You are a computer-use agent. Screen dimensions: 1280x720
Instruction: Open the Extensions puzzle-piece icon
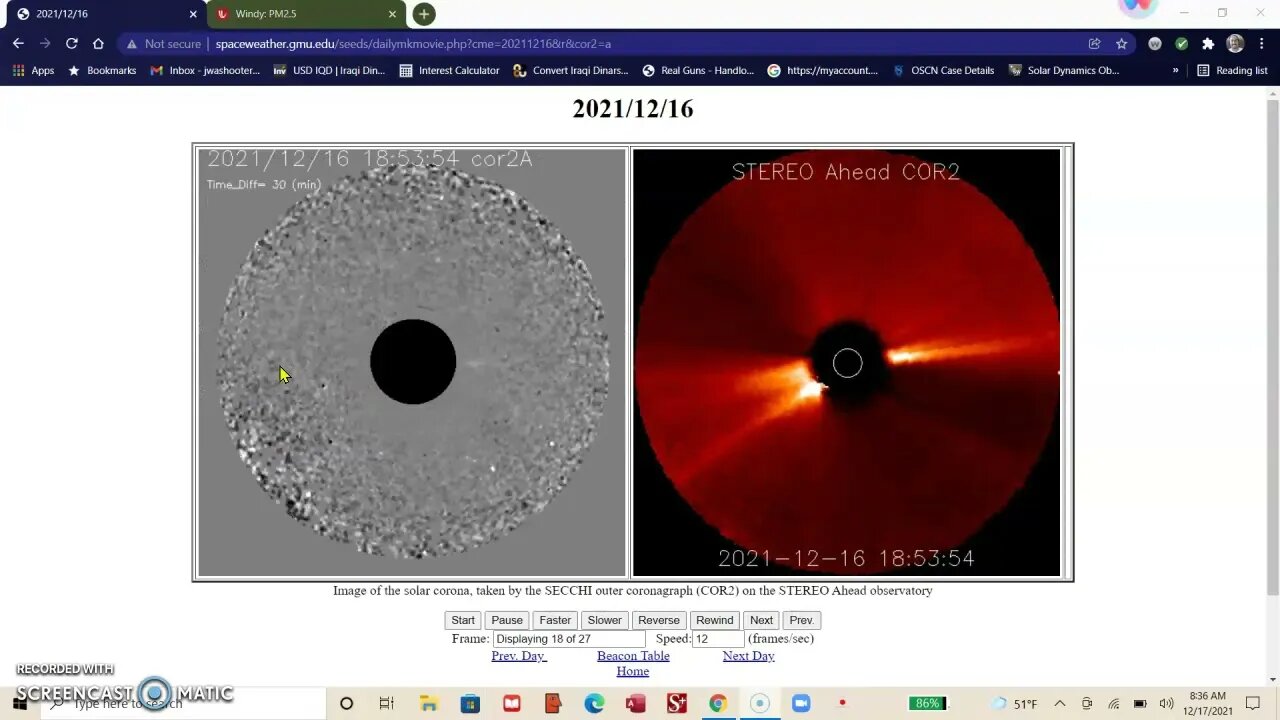[x=1208, y=44]
